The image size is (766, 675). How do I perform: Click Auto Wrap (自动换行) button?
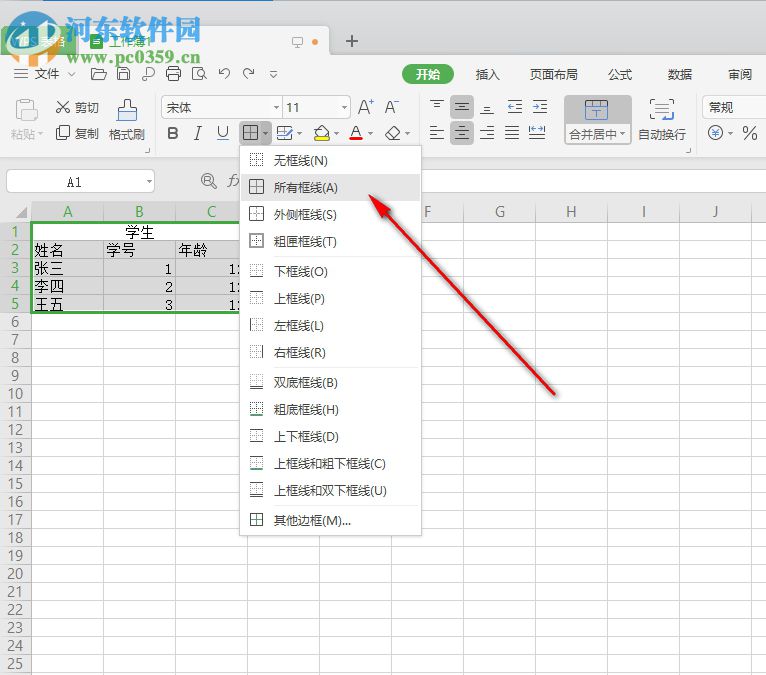click(662, 120)
